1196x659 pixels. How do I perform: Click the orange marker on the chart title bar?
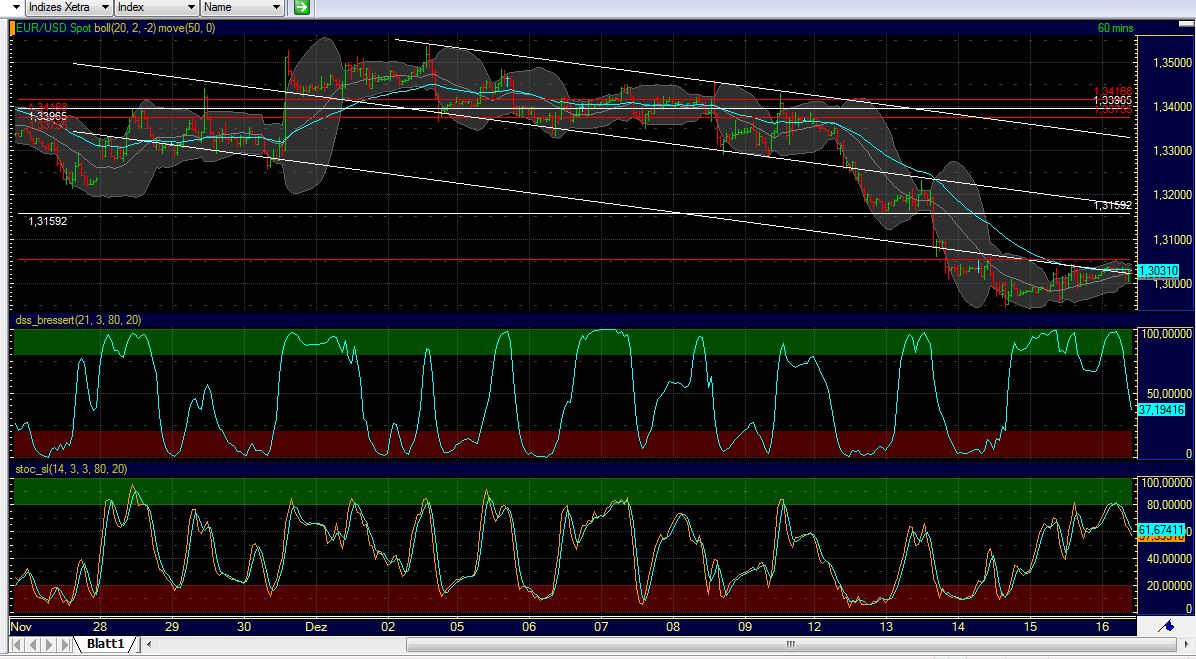12,28
